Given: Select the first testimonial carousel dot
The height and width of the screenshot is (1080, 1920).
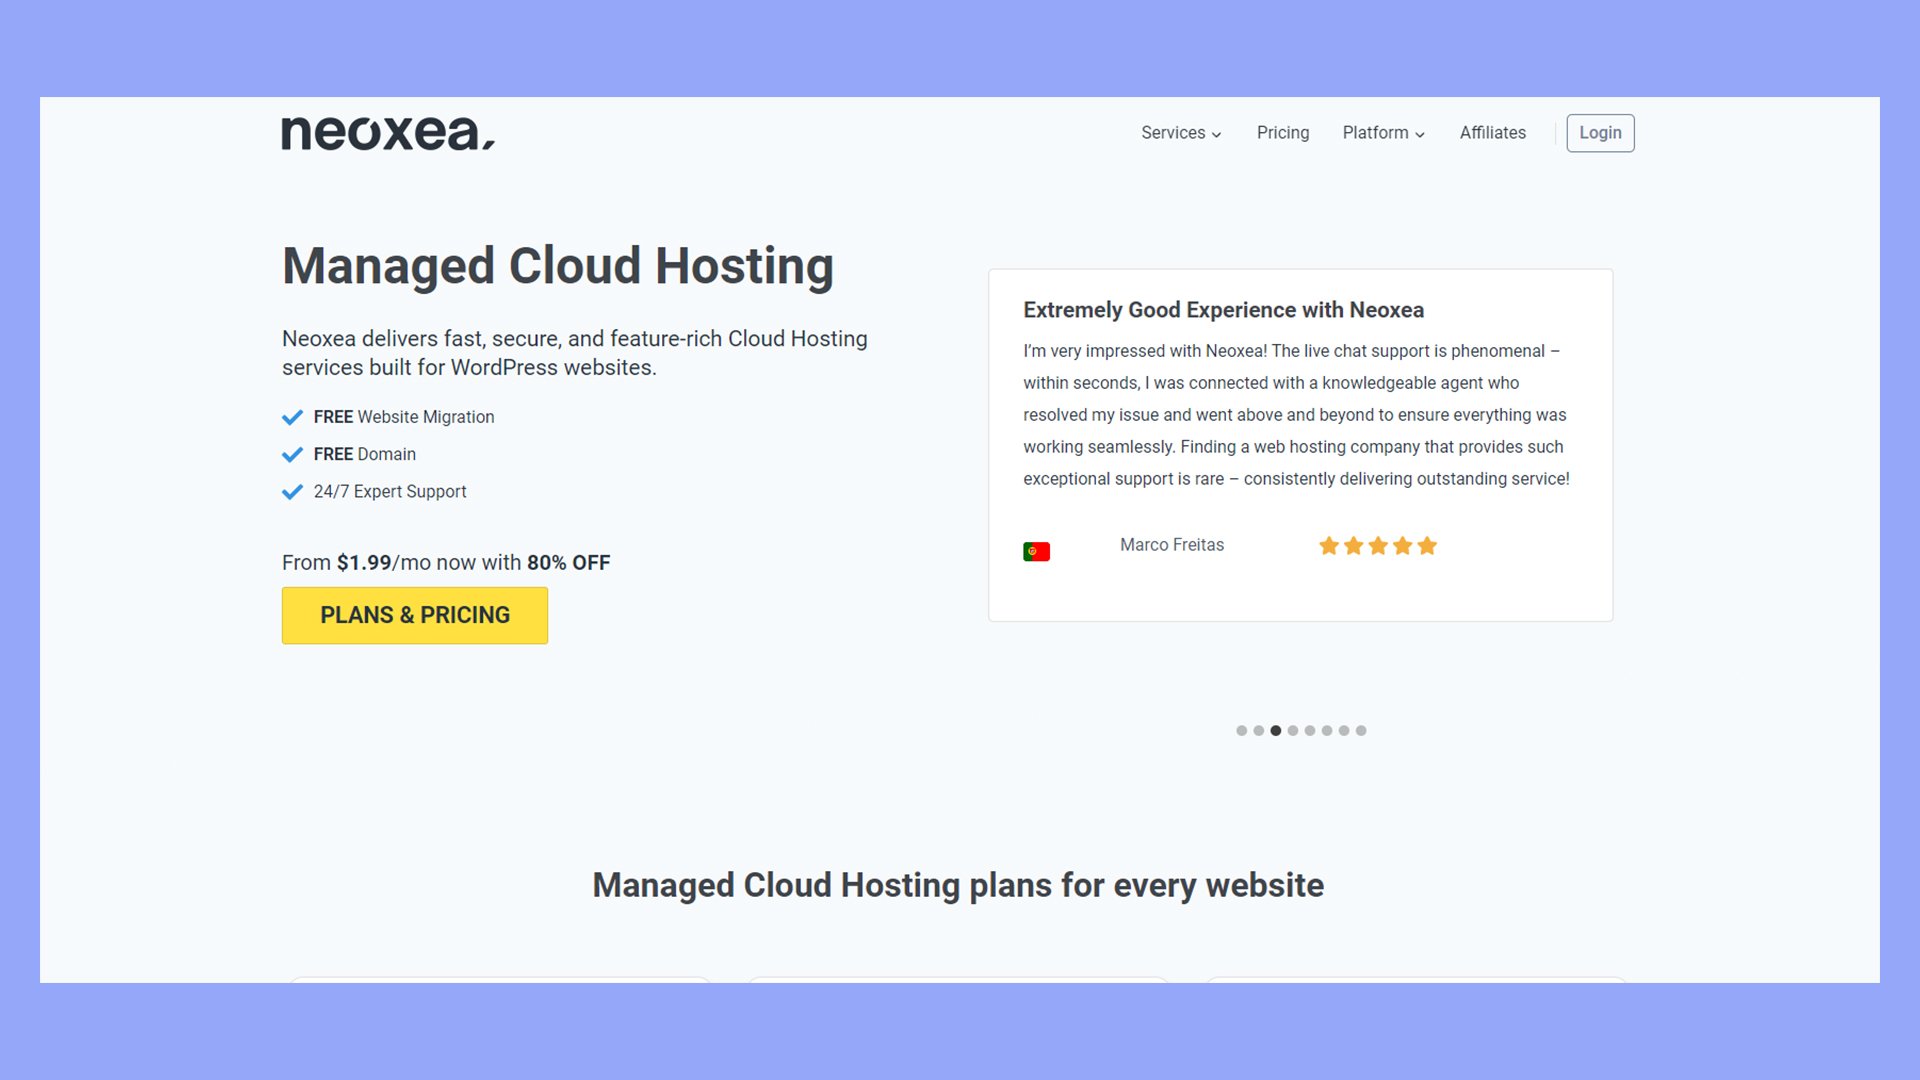Looking at the screenshot, I should (1241, 731).
